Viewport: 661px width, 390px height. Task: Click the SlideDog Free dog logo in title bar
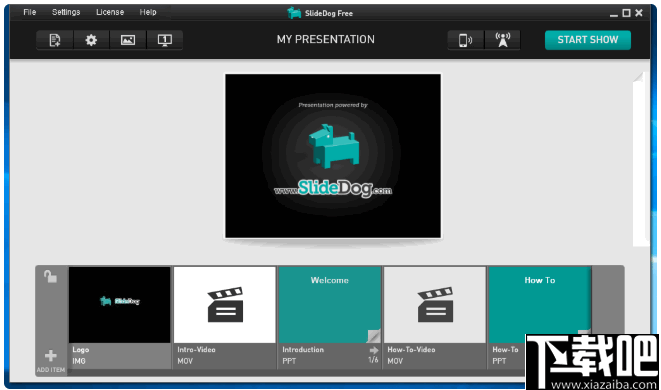click(x=294, y=13)
